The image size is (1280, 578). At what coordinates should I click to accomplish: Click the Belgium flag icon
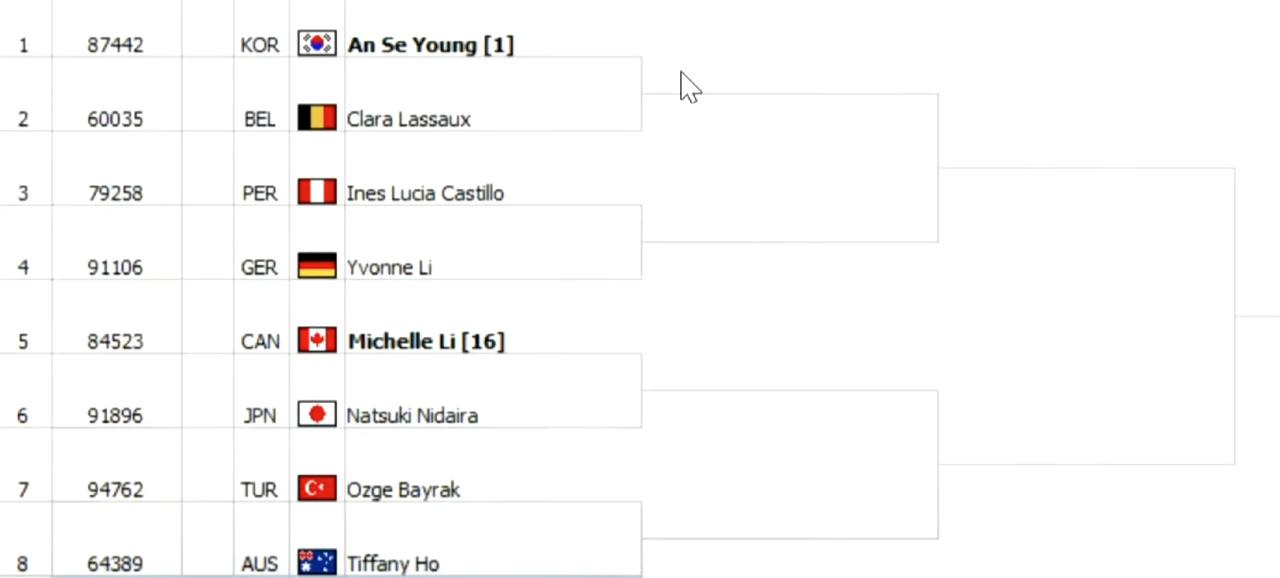point(317,118)
